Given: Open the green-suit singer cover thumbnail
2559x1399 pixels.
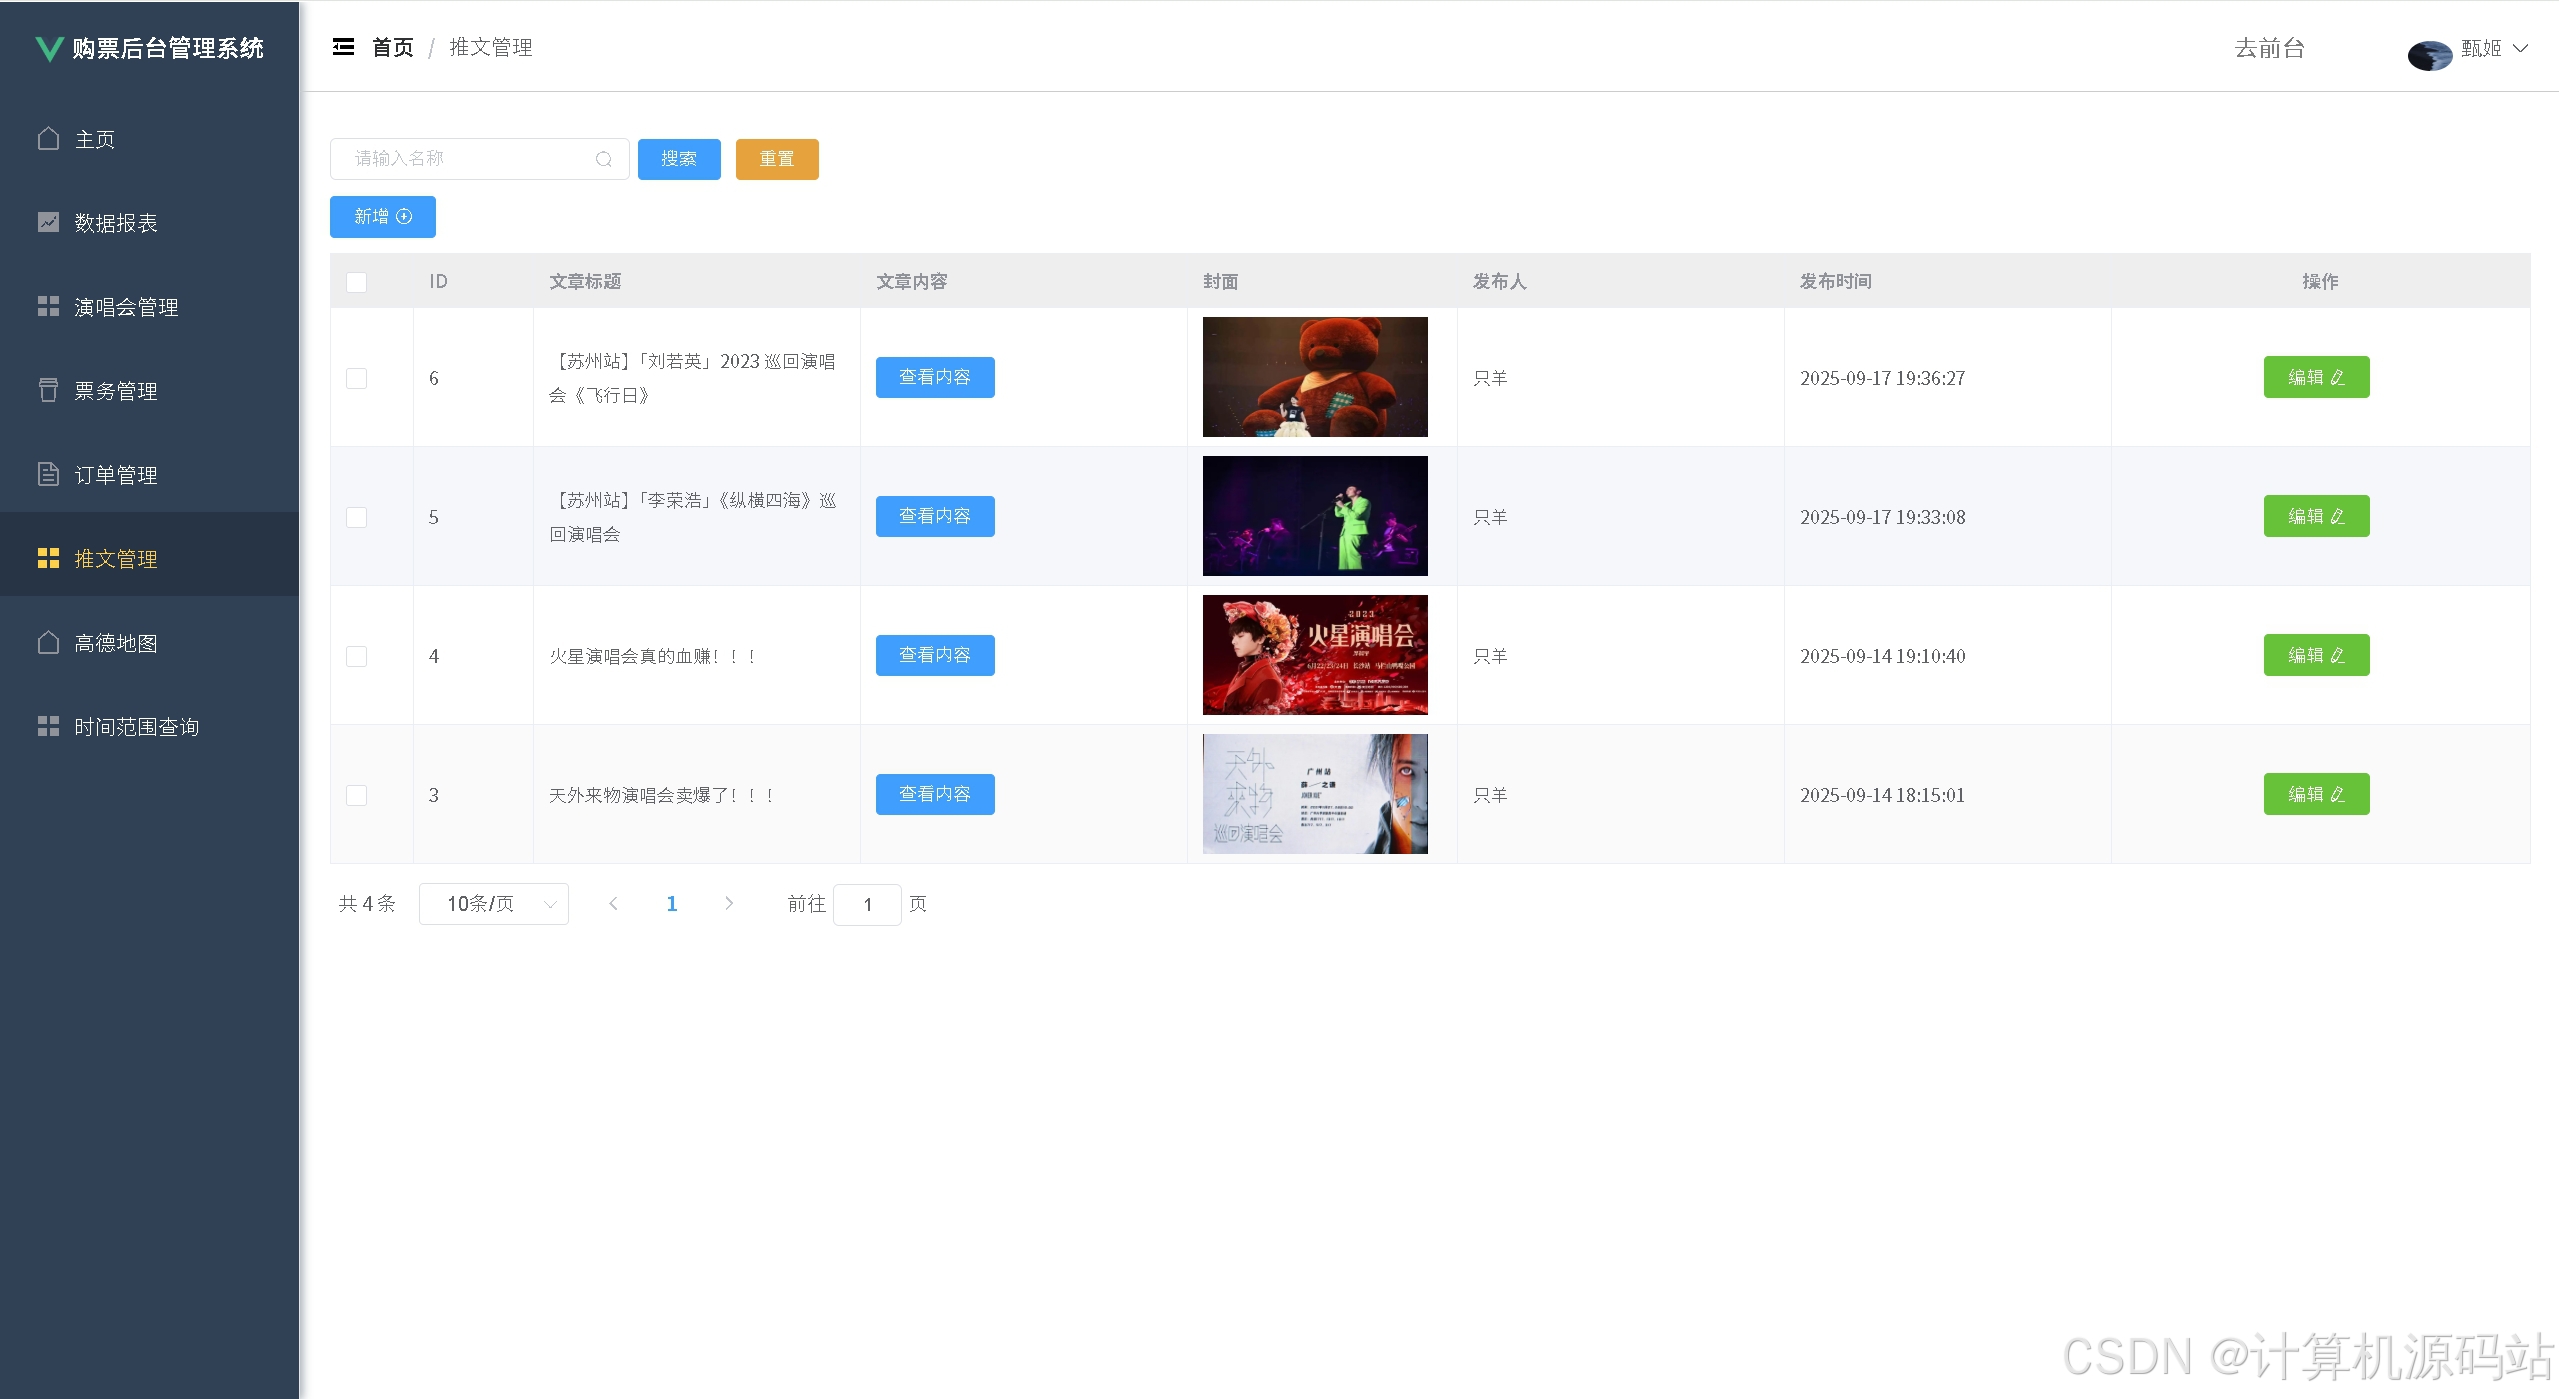Looking at the screenshot, I should 1315,516.
